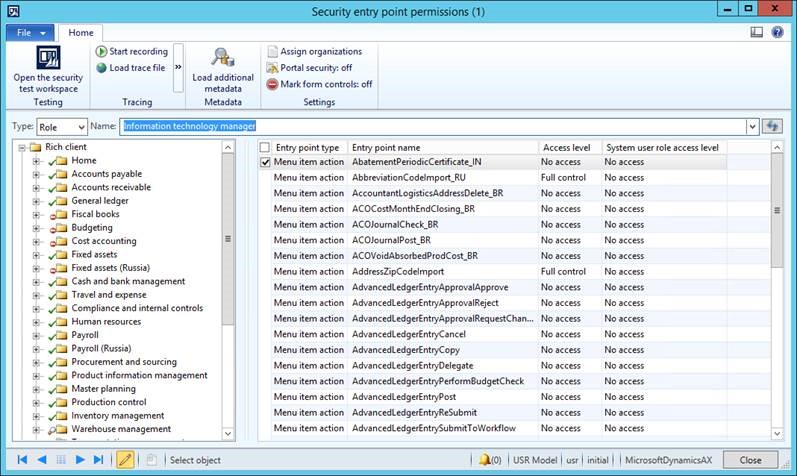This screenshot has height=476, width=797.
Task: Click the pencil edit mode icon
Action: click(x=125, y=460)
